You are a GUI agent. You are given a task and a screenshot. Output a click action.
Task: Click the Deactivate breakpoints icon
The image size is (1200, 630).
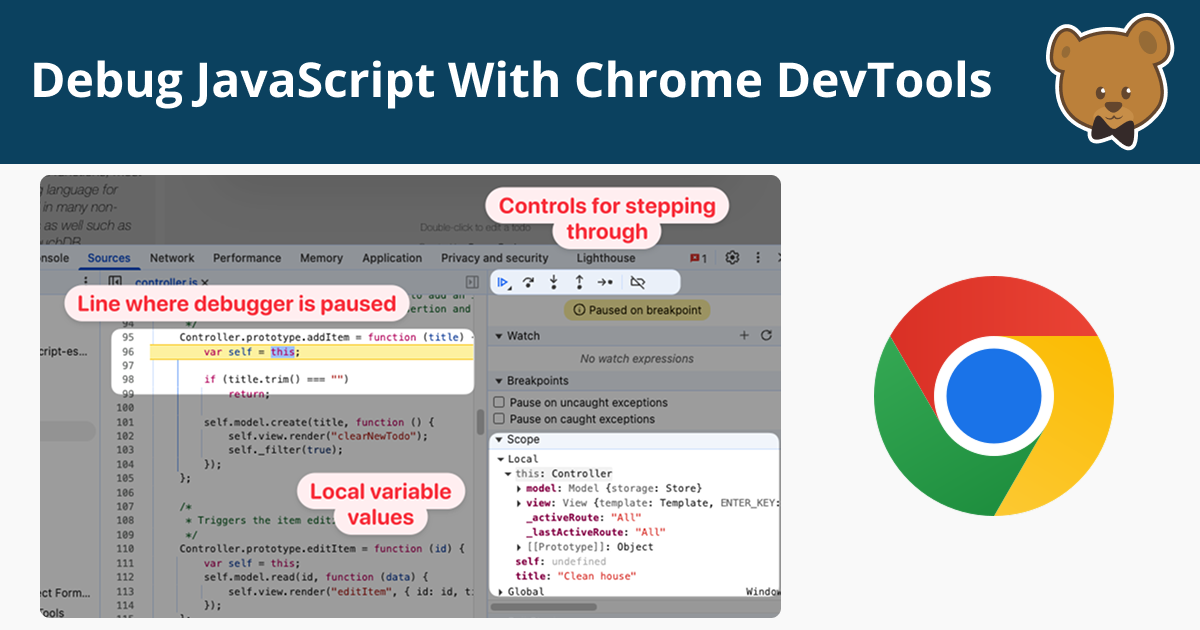(637, 283)
